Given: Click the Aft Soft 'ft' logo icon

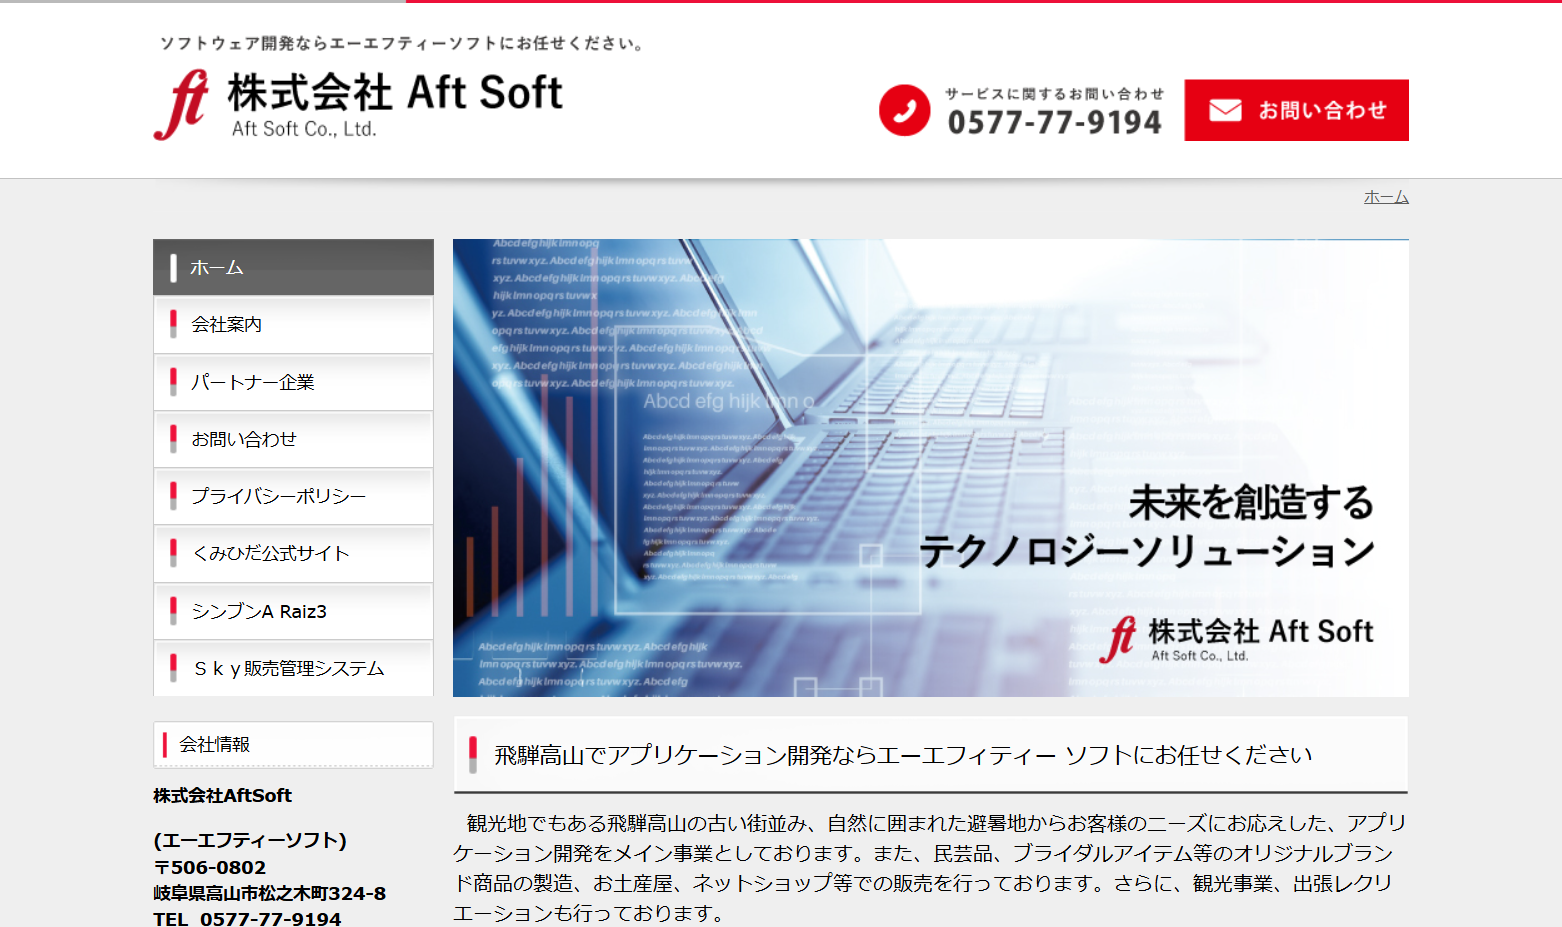Looking at the screenshot, I should (182, 105).
